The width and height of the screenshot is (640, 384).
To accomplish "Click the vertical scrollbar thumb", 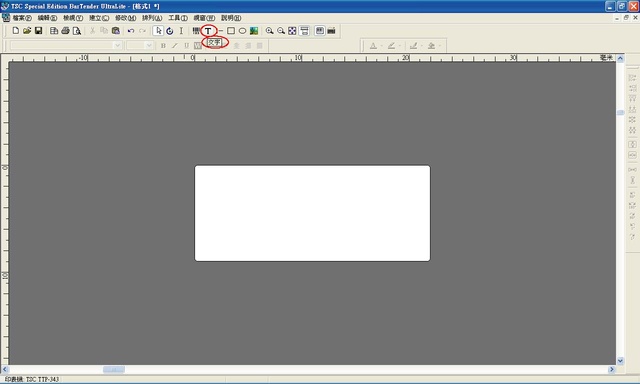I will point(620,113).
